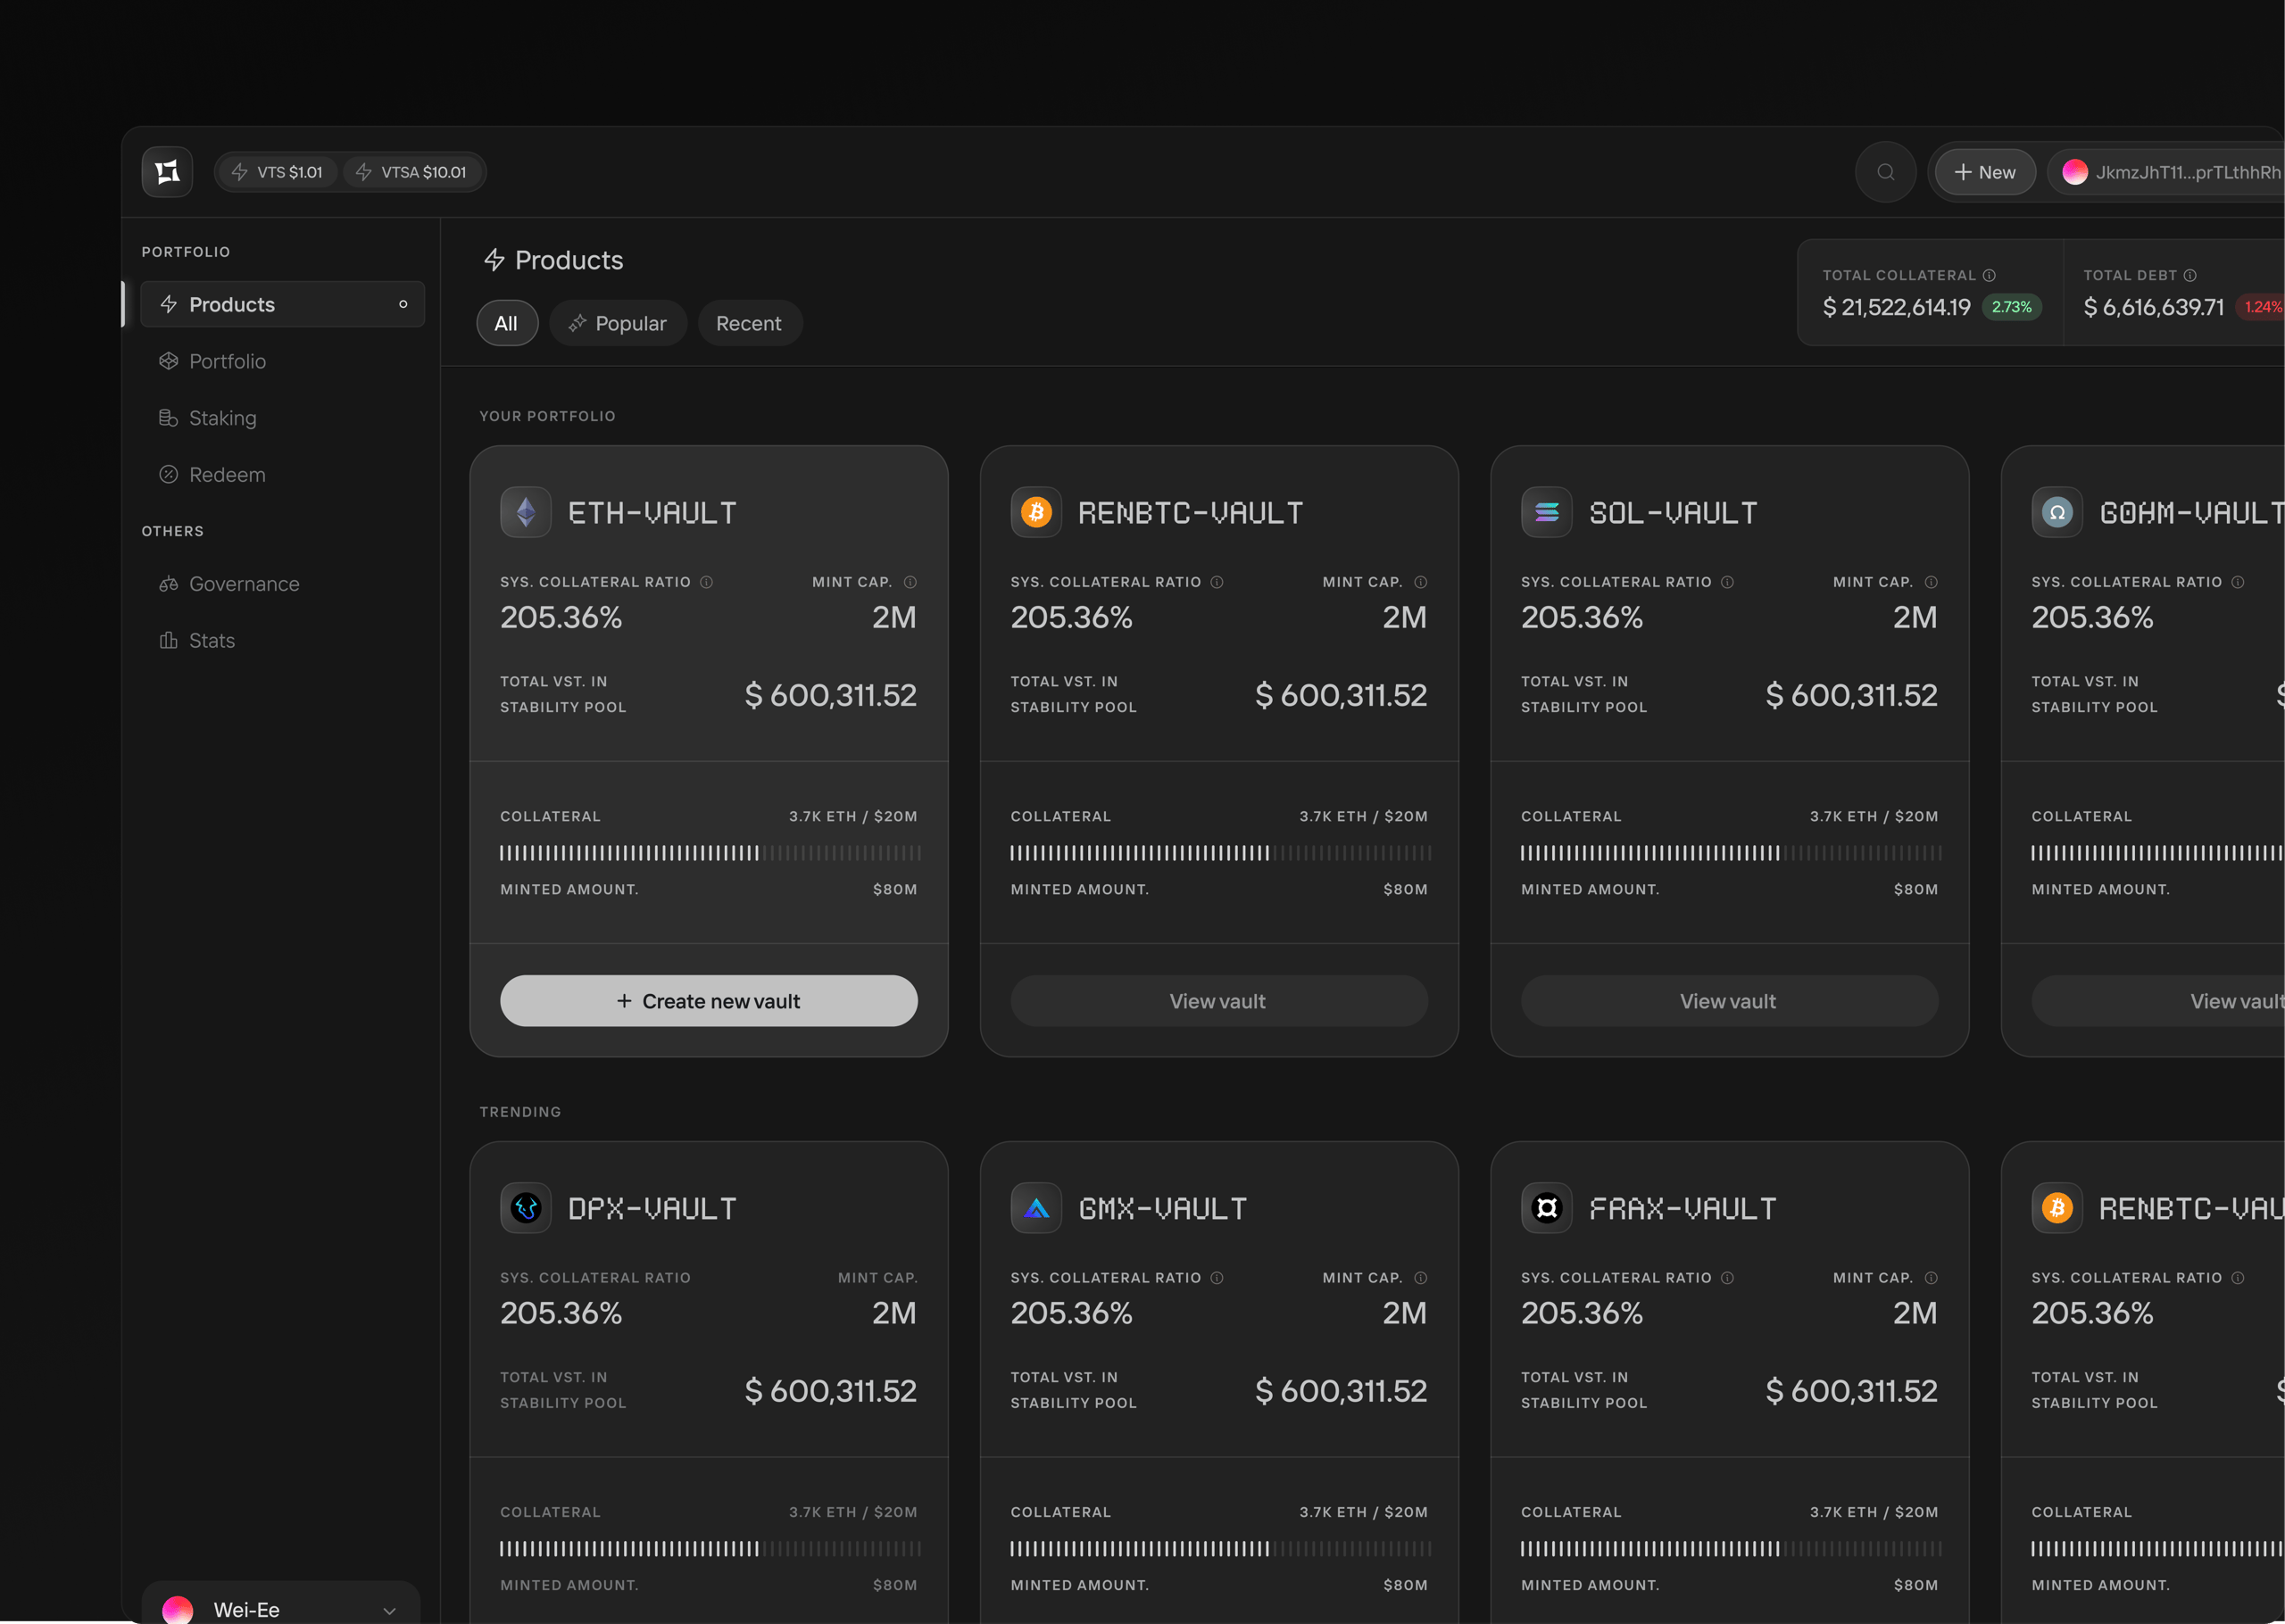This screenshot has width=2285, height=1624.
Task: Click GMX-VAULT Mint Cap info icon
Action: (1421, 1278)
